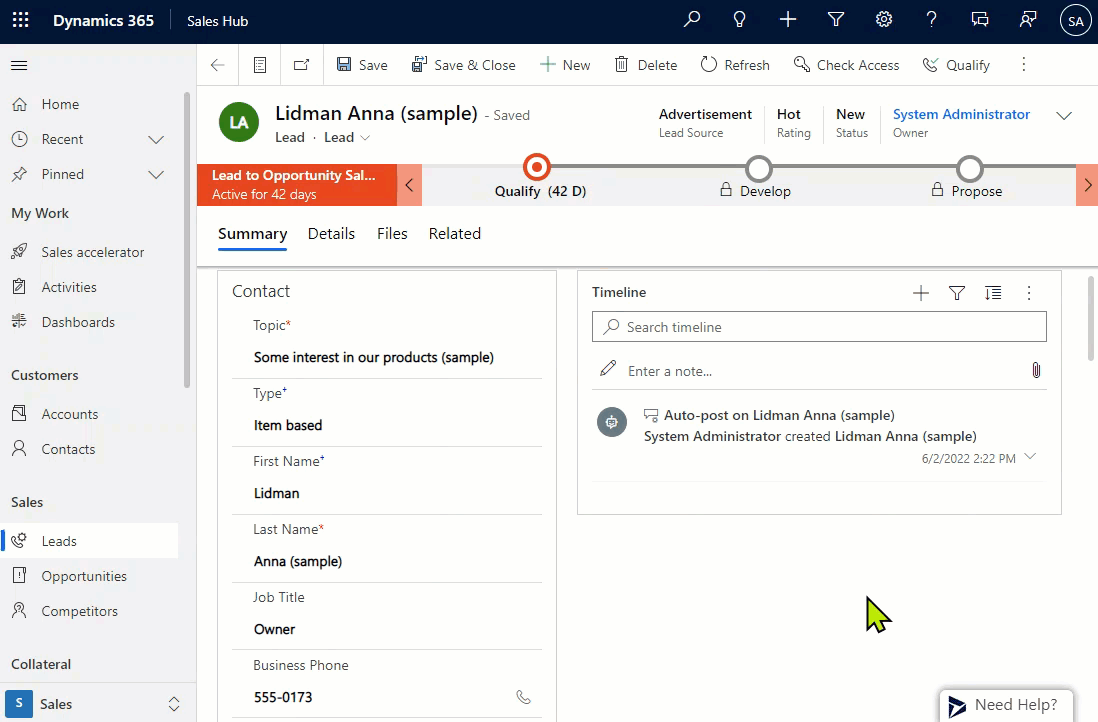The image size is (1098, 722).
Task: Attach a file using the paperclip icon
Action: click(x=1036, y=370)
